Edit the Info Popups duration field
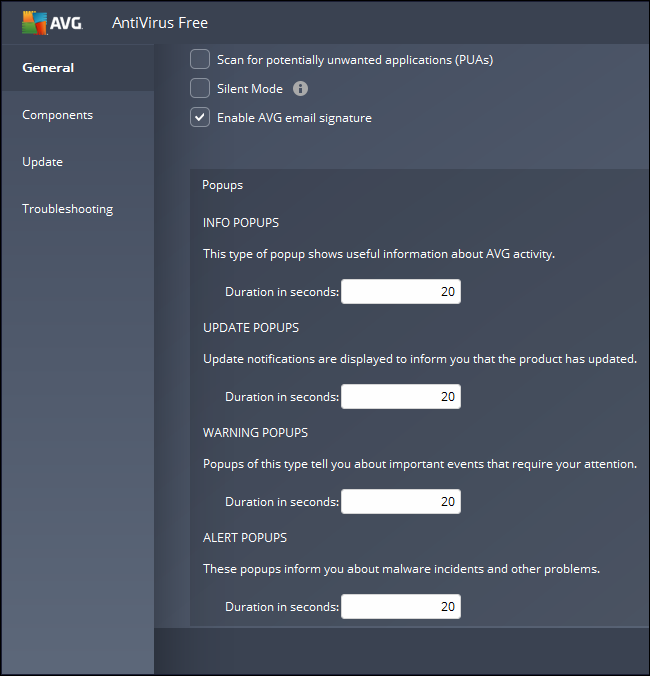The width and height of the screenshot is (650, 676). pyautogui.click(x=401, y=291)
